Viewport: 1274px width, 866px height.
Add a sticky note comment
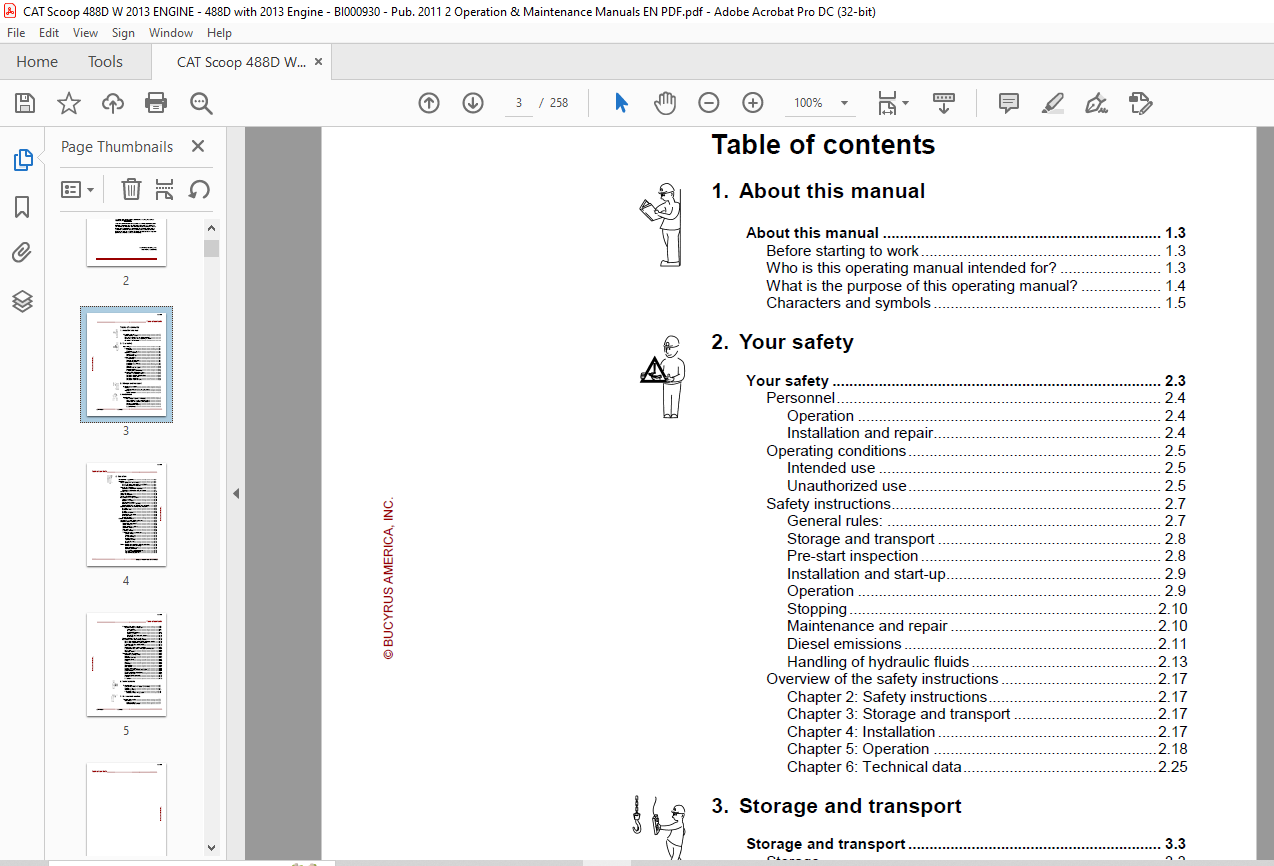point(1009,102)
